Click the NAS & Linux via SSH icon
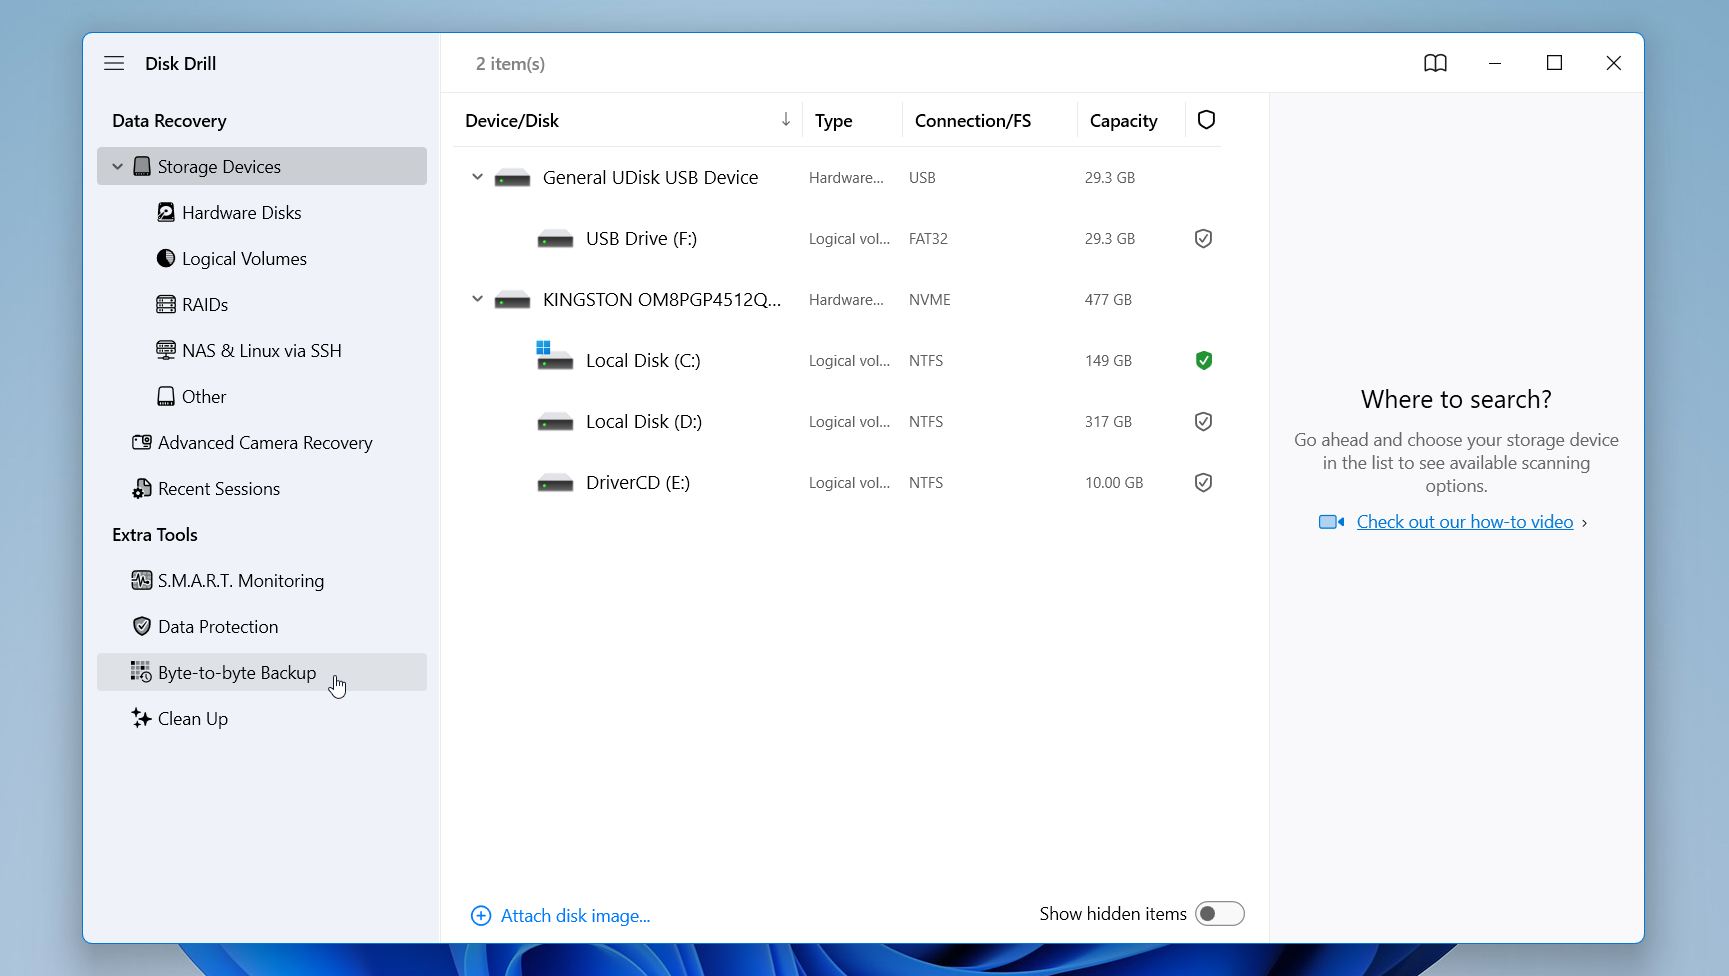 (x=166, y=350)
